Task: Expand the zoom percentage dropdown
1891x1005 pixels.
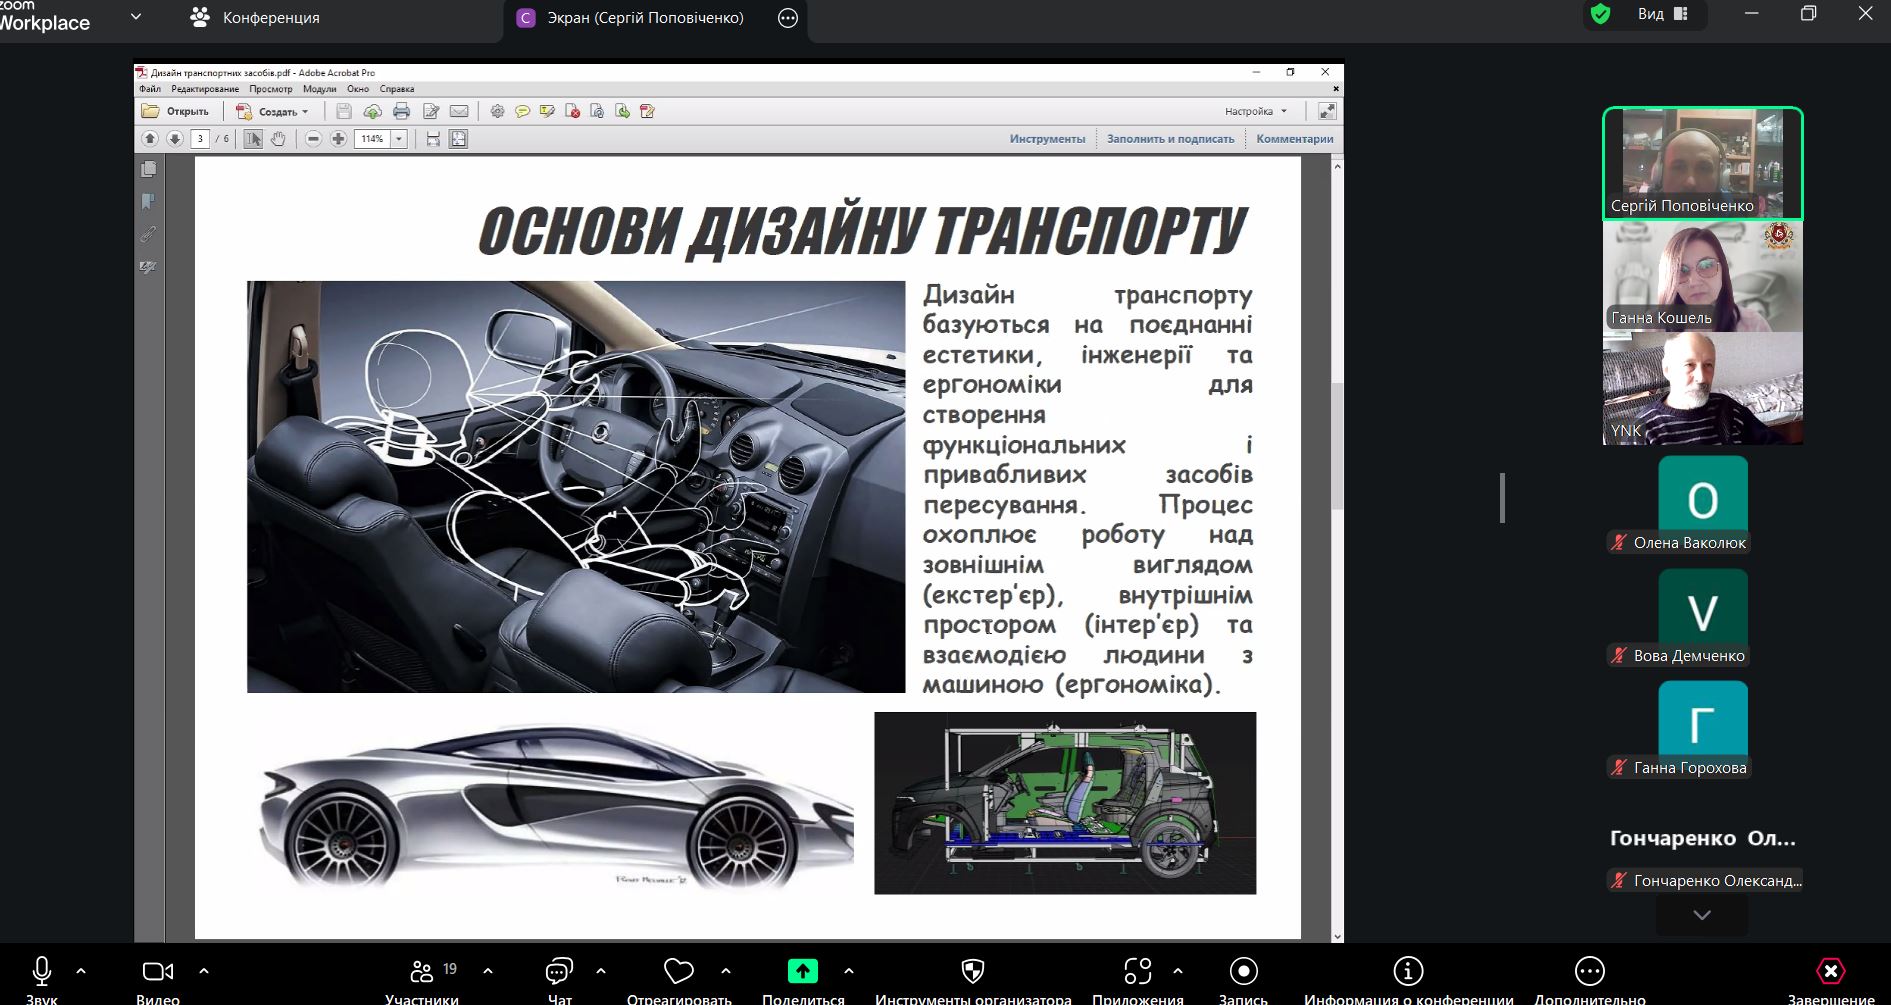Action: [399, 139]
